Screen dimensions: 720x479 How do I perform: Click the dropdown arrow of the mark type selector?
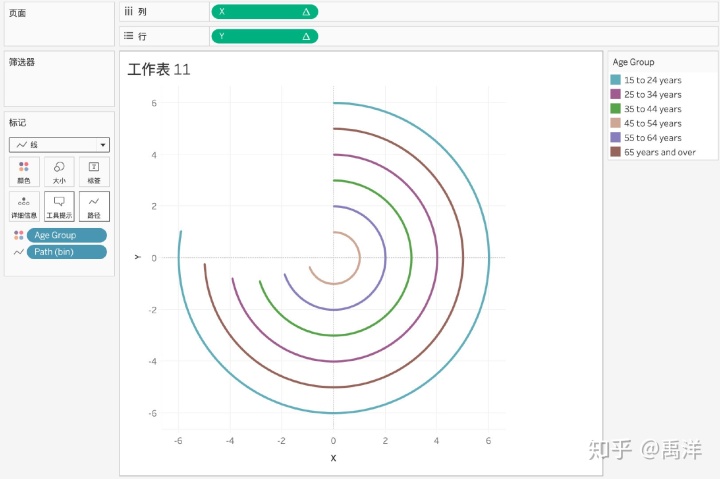click(103, 145)
